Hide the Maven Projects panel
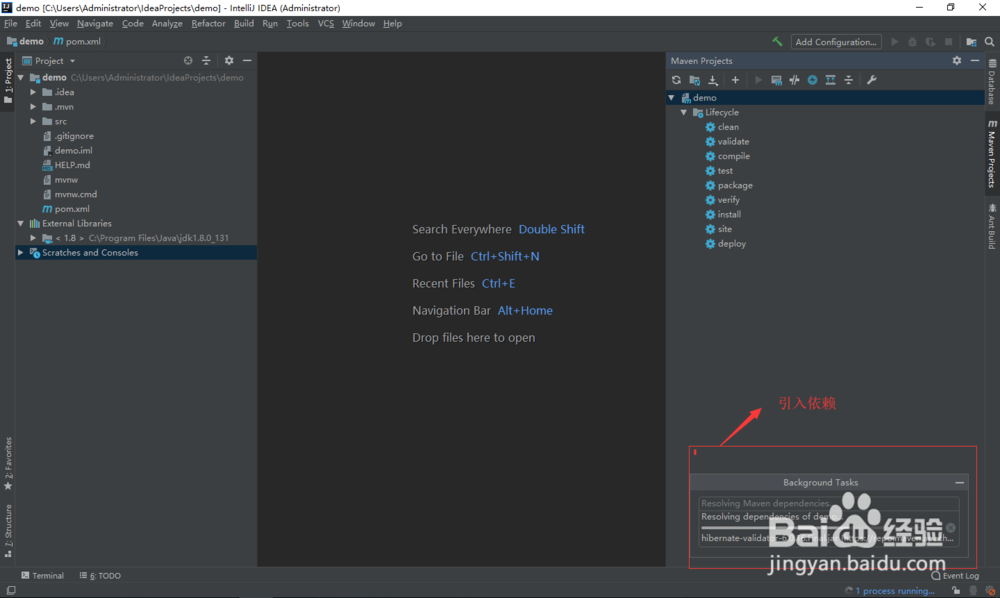1000x598 pixels. coord(975,61)
